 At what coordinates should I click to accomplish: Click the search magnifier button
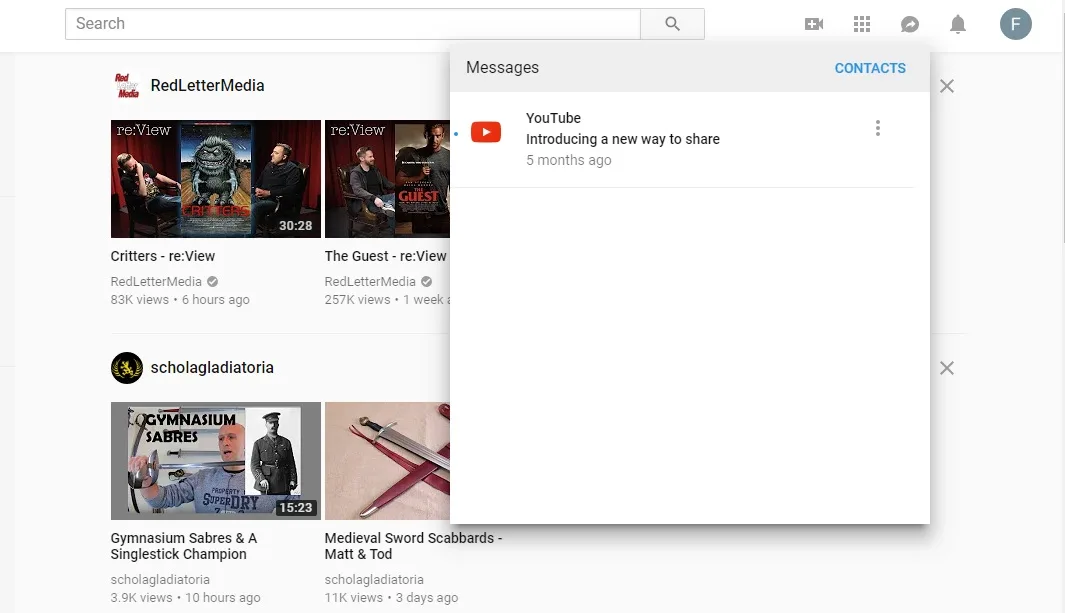(x=672, y=24)
